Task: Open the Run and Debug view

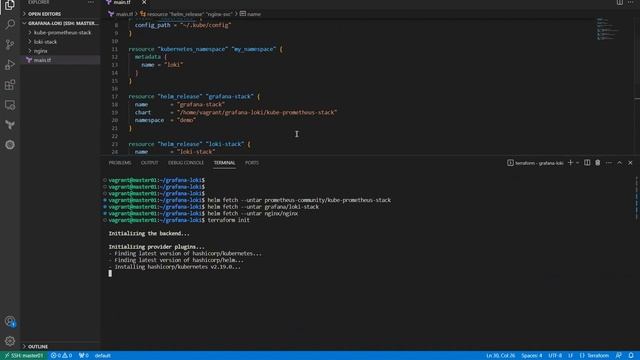Action: (x=10, y=64)
